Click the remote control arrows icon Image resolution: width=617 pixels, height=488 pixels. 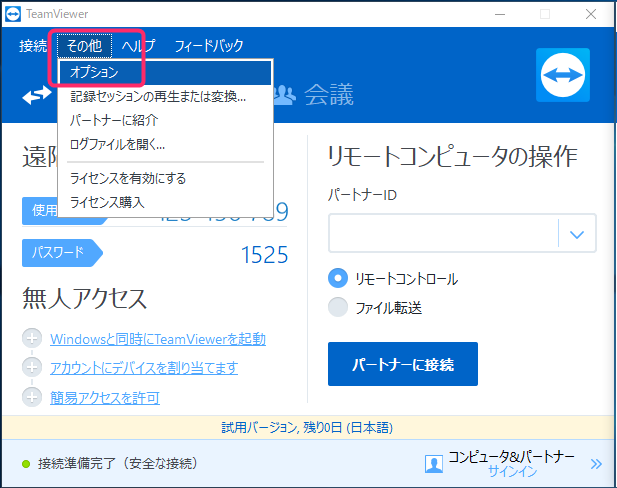[x=37, y=95]
